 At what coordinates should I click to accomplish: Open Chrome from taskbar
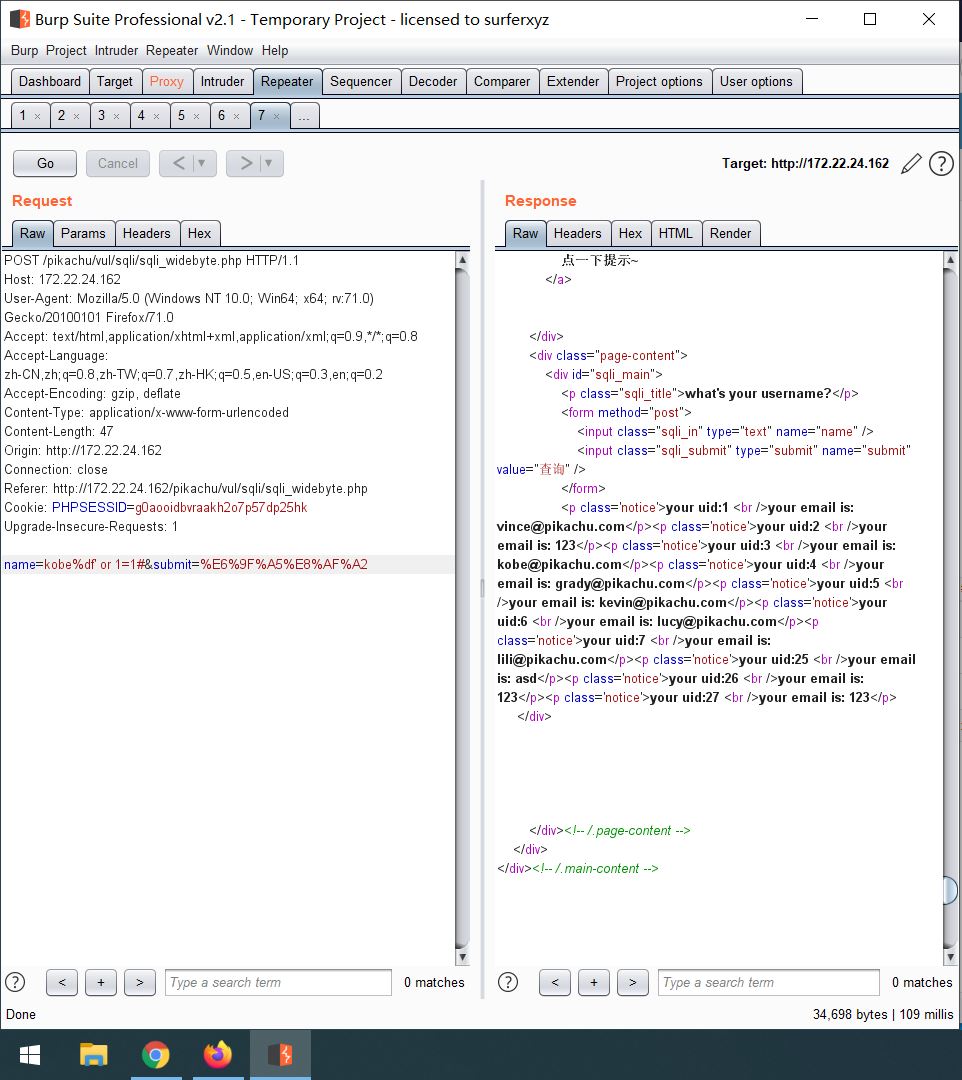156,1055
